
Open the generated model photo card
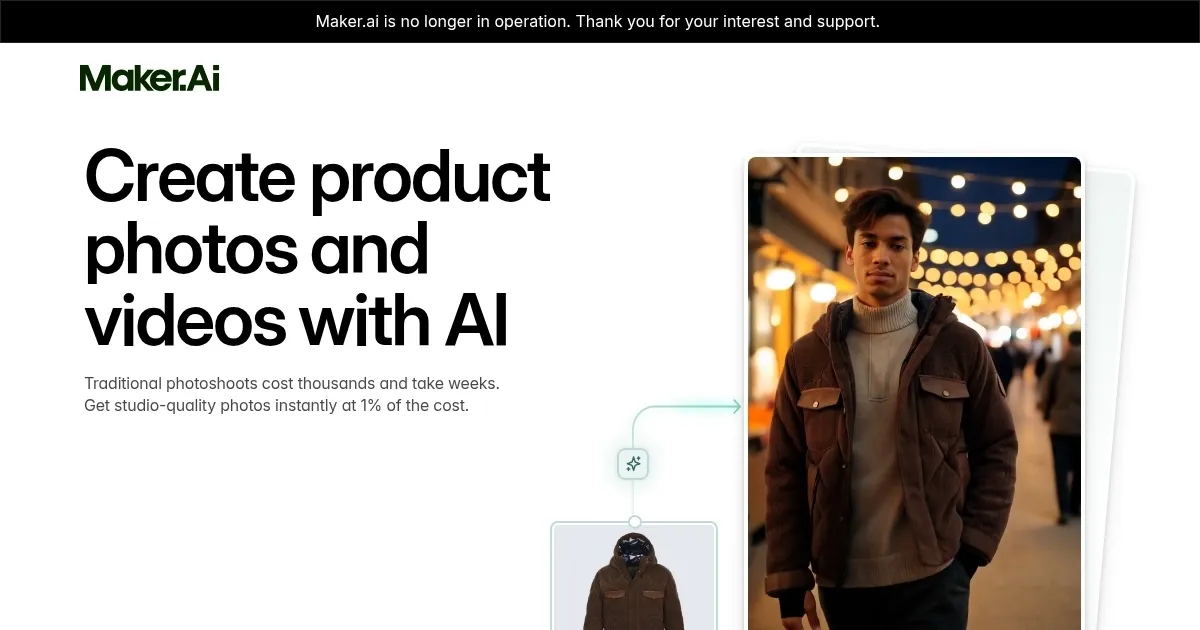pos(914,393)
